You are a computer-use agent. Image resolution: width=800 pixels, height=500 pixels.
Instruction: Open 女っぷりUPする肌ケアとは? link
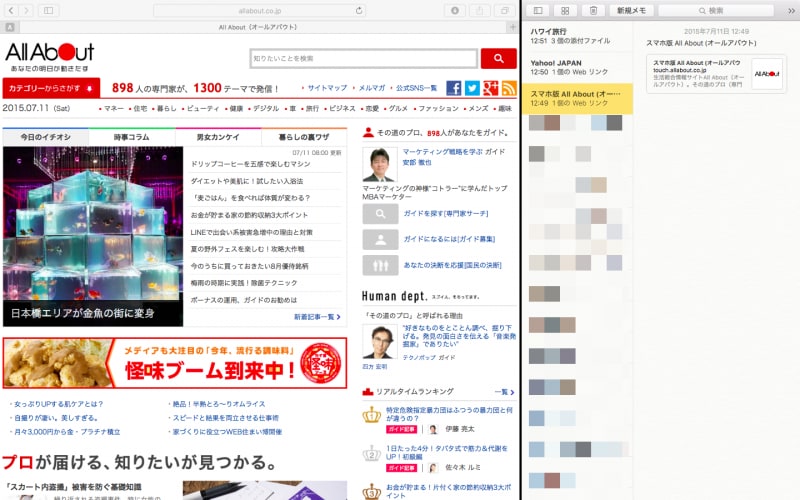pos(58,404)
